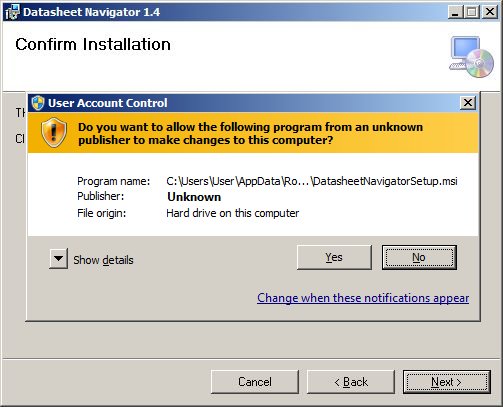Close the User Account Control dialog

pyautogui.click(x=468, y=103)
